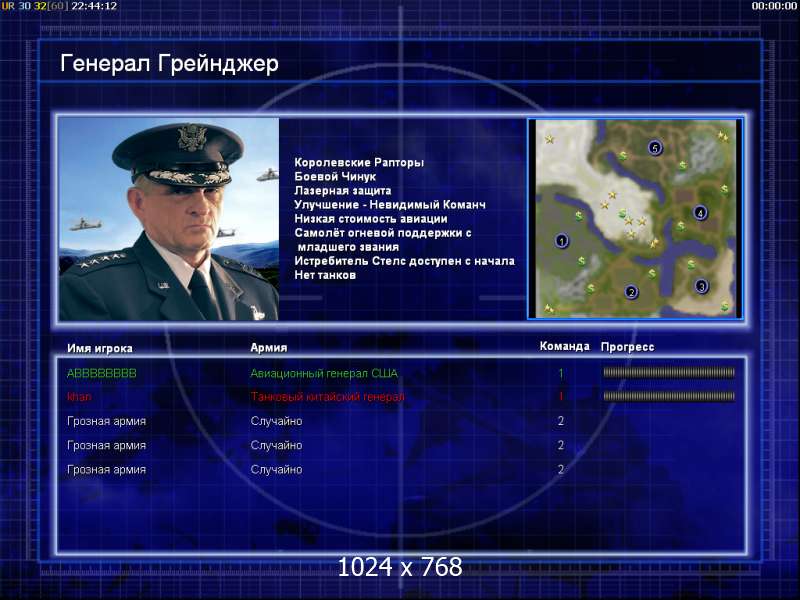This screenshot has width=800, height=600.
Task: Select player name khan
Action: (79, 396)
